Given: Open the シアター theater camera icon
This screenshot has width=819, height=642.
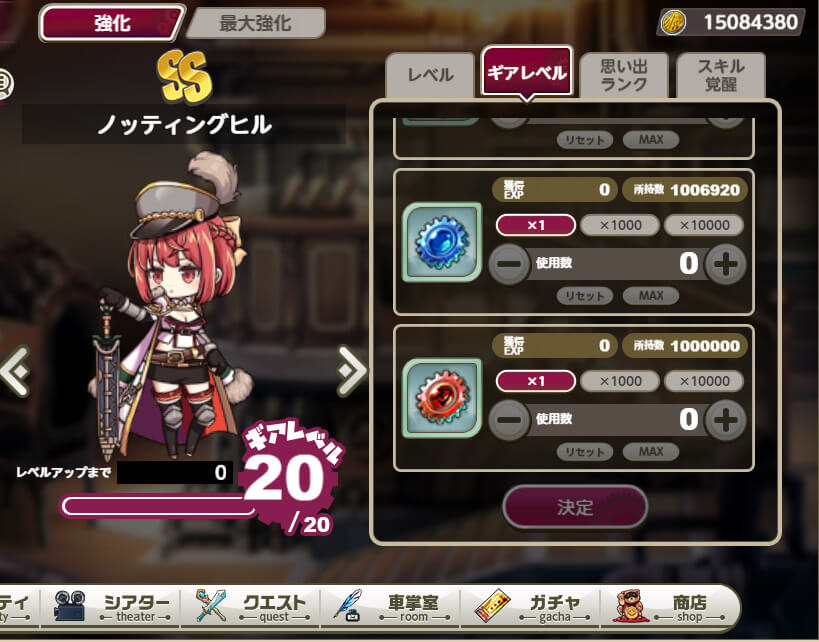Looking at the screenshot, I should [69, 606].
